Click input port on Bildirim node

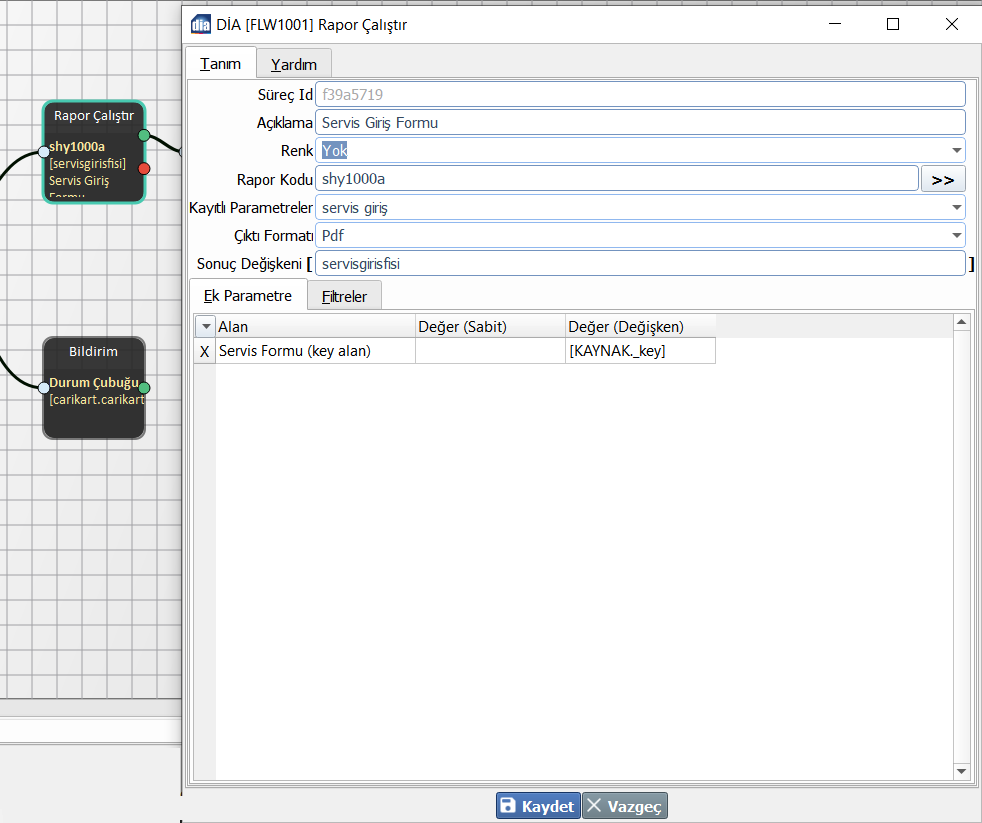(43, 388)
